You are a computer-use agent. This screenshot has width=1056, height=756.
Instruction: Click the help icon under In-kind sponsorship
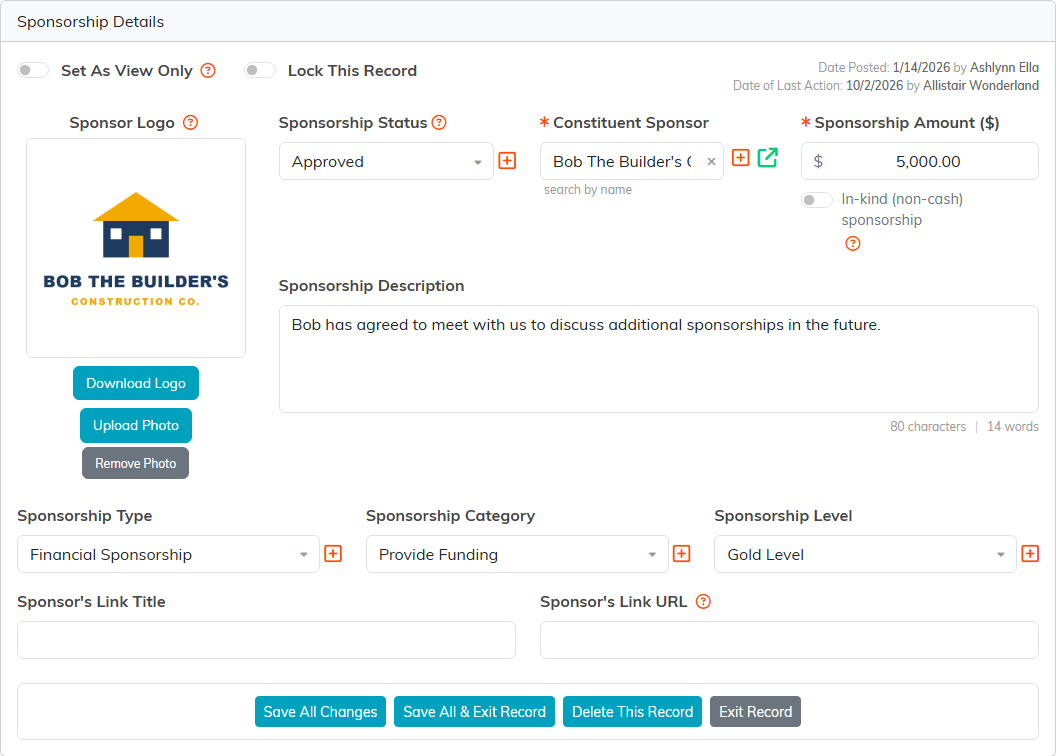click(853, 244)
